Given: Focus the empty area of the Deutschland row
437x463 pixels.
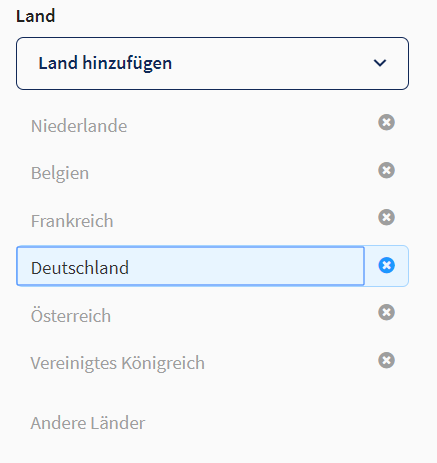Looking at the screenshot, I should [247, 266].
